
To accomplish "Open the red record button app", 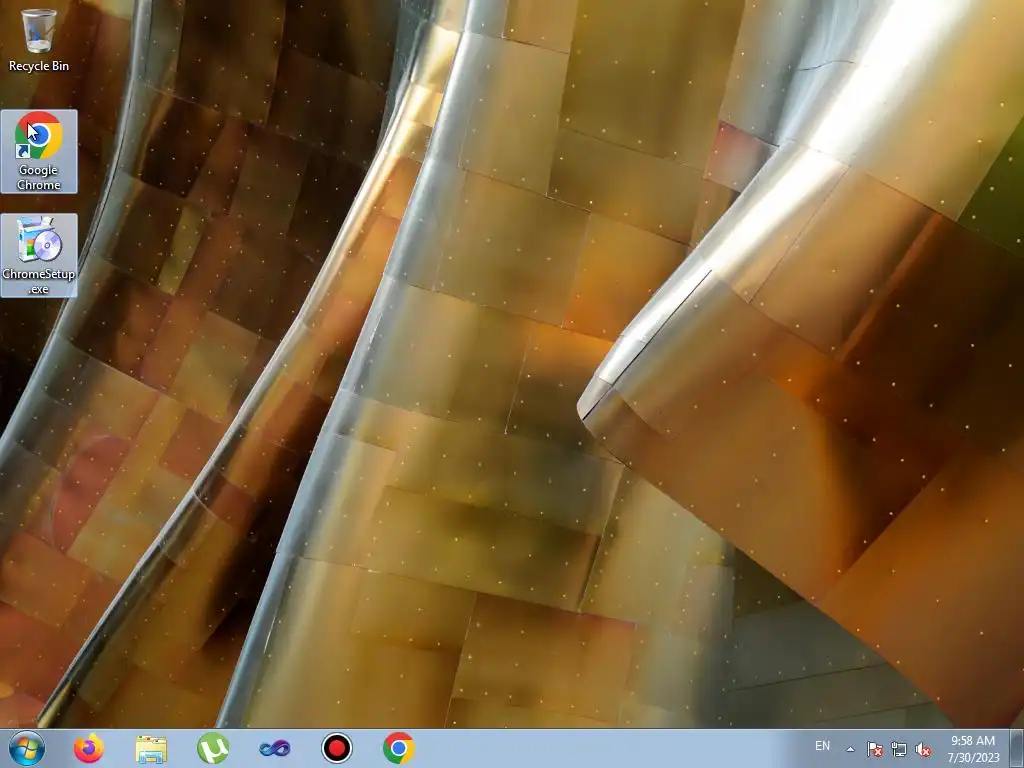I will coord(337,748).
